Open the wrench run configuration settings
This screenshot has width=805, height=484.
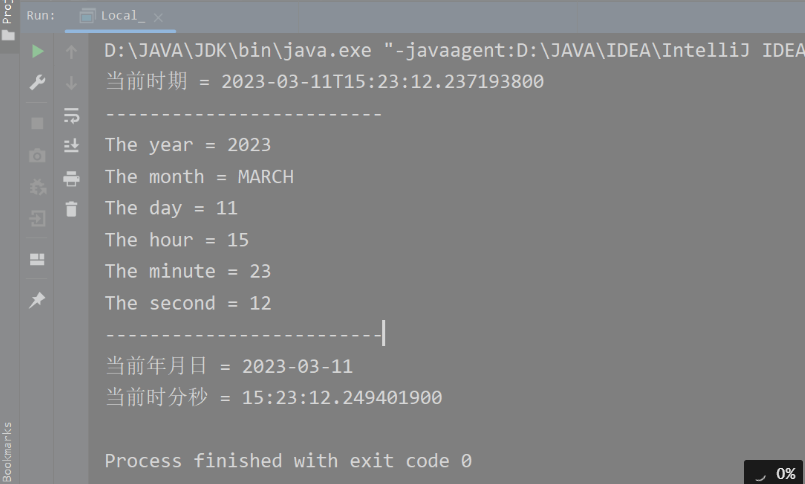(x=37, y=83)
